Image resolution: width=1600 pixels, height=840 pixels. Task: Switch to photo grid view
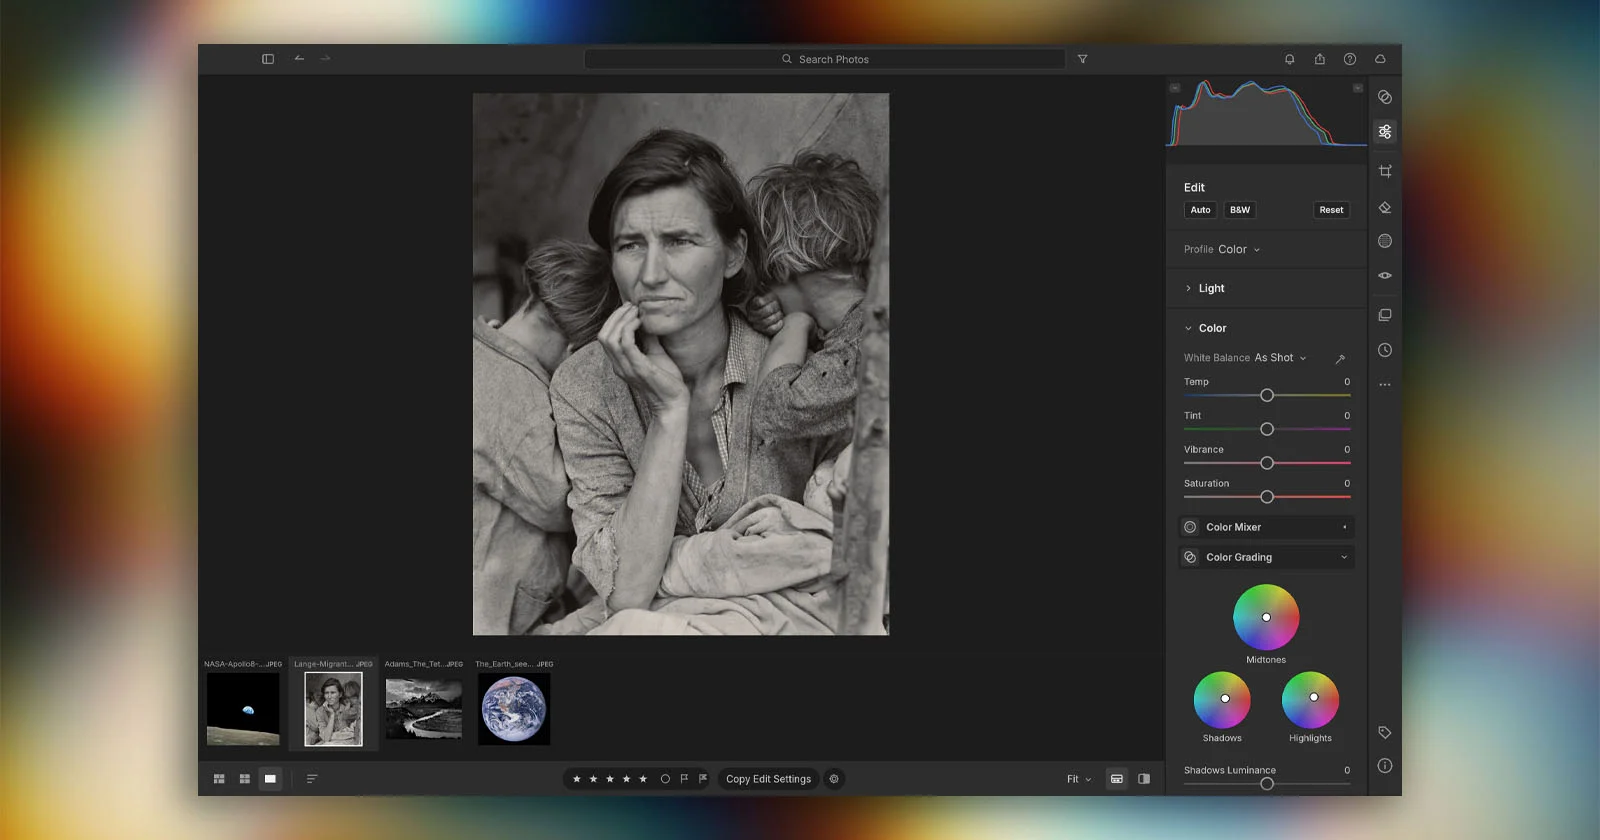pyautogui.click(x=219, y=779)
